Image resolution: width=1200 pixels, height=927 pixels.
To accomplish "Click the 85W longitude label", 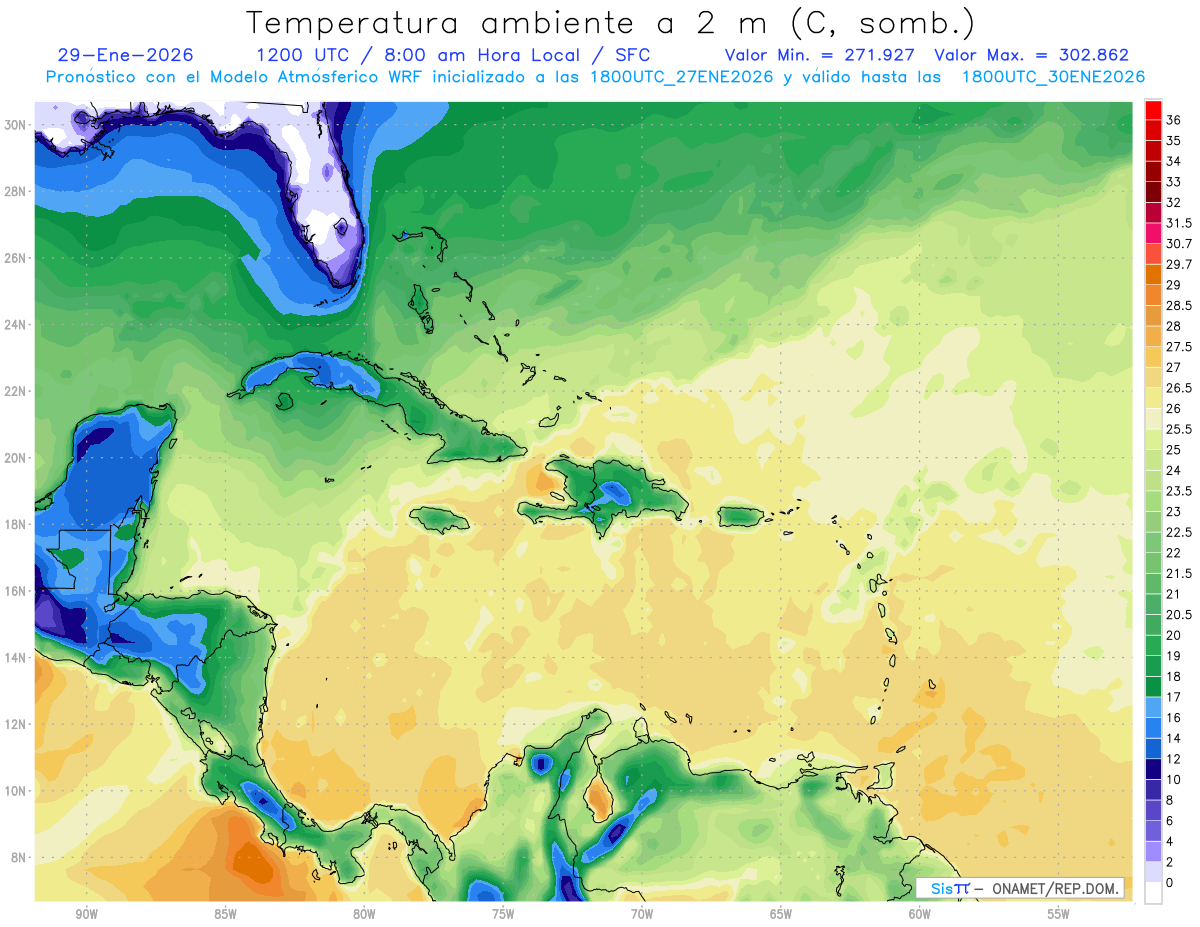I will [225, 914].
